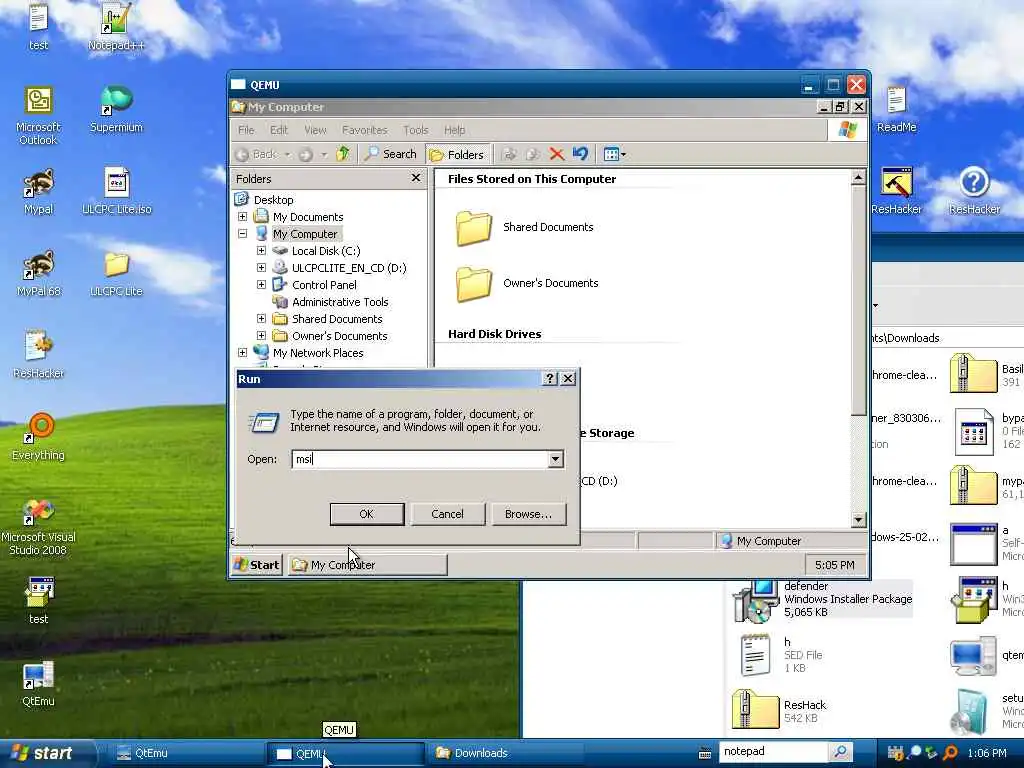Viewport: 1024px width, 768px height.
Task: Expand the My Documents tree node
Action: (242, 216)
